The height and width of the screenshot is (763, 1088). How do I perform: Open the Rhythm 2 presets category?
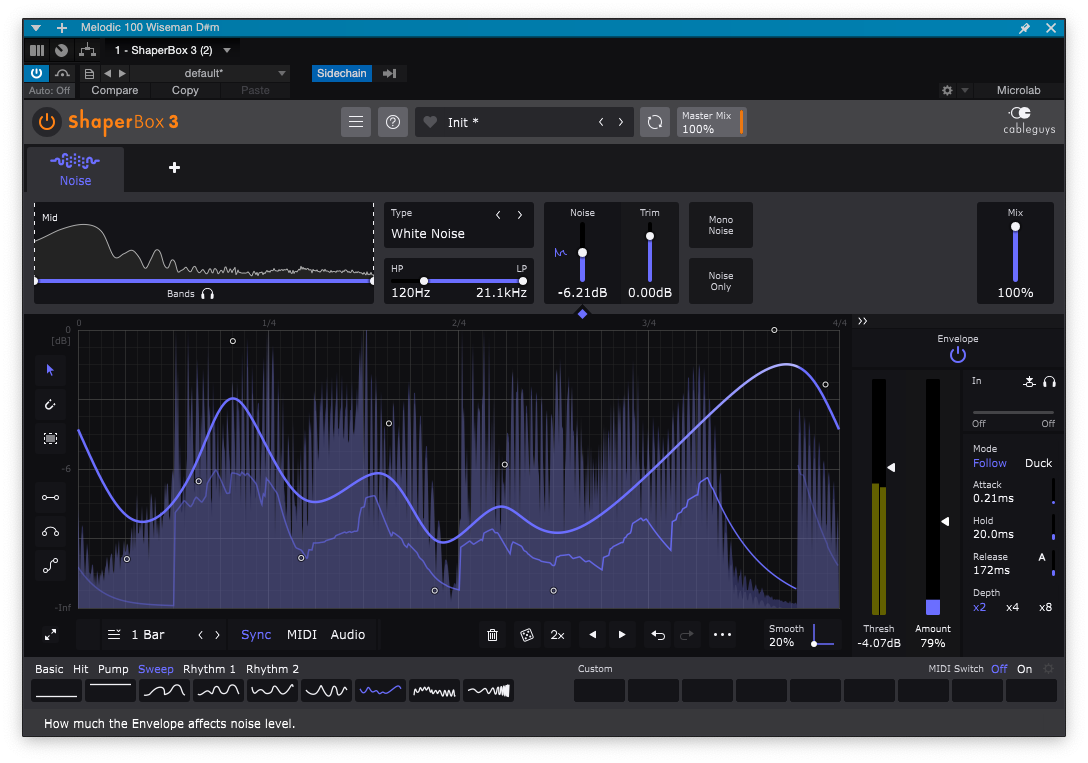272,669
